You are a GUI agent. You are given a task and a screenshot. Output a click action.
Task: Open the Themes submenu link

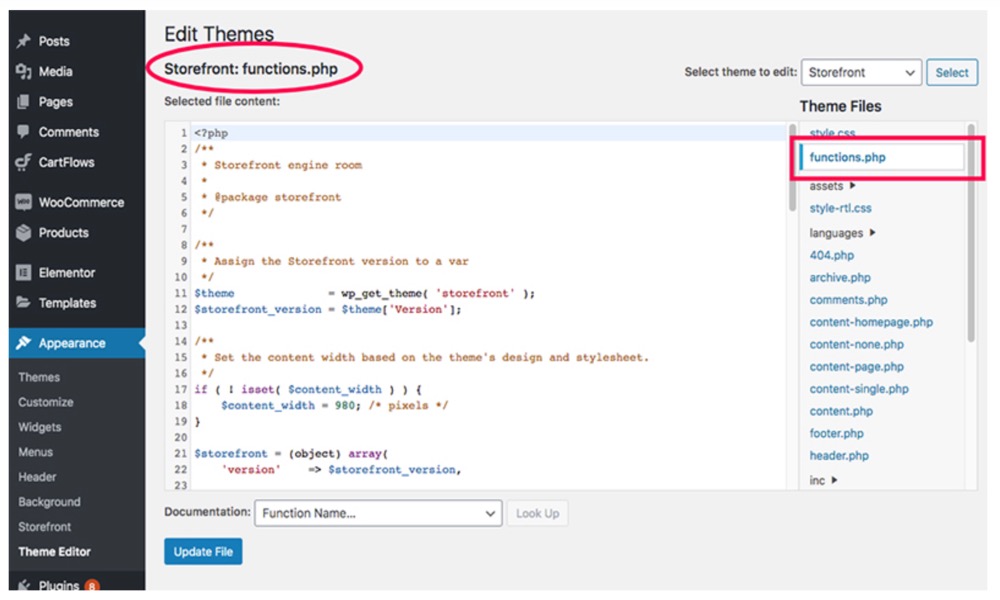coord(39,377)
